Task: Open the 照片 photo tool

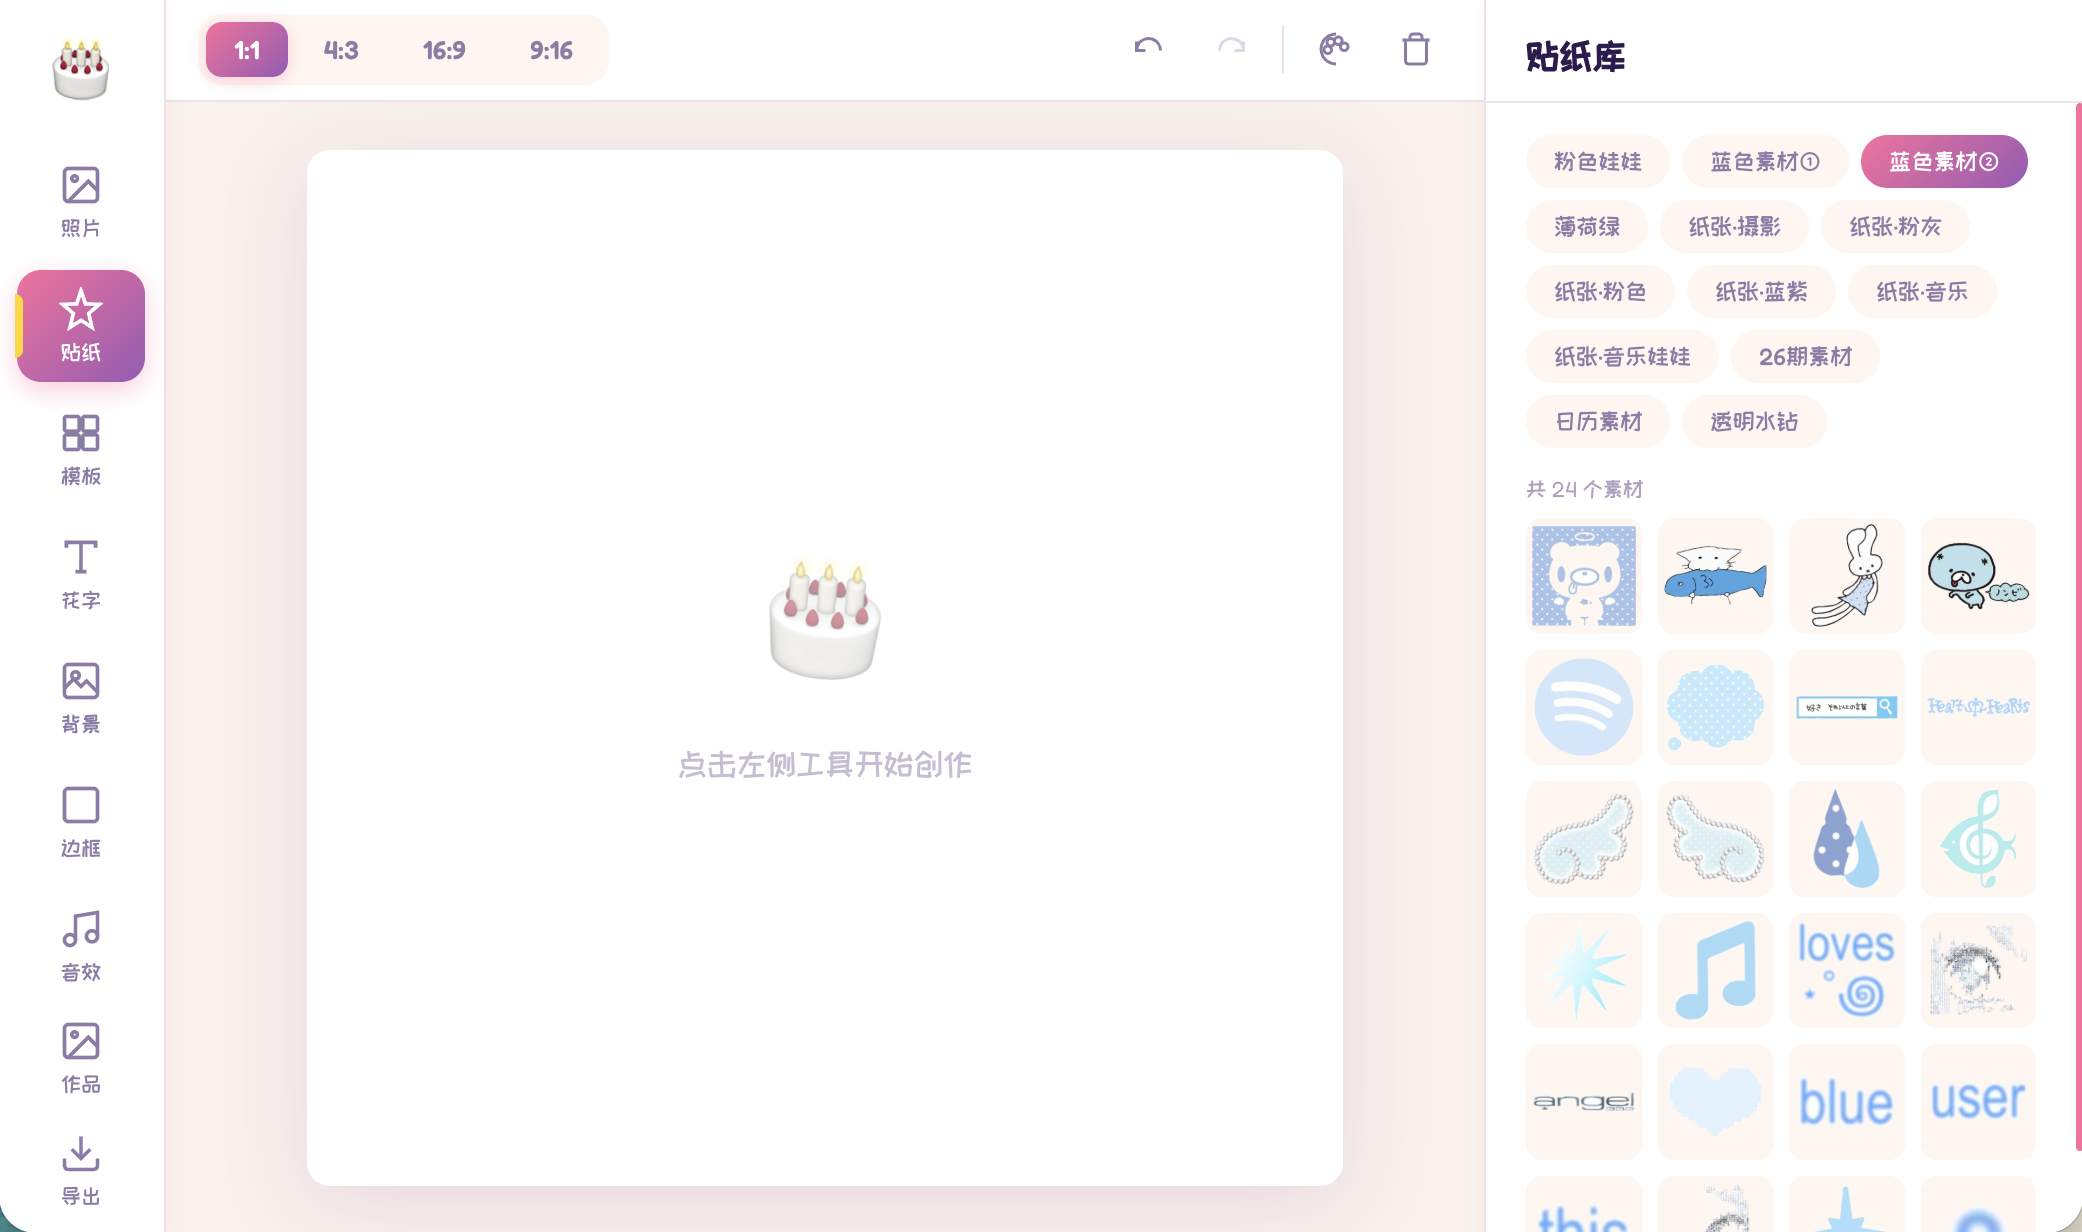Action: point(81,201)
